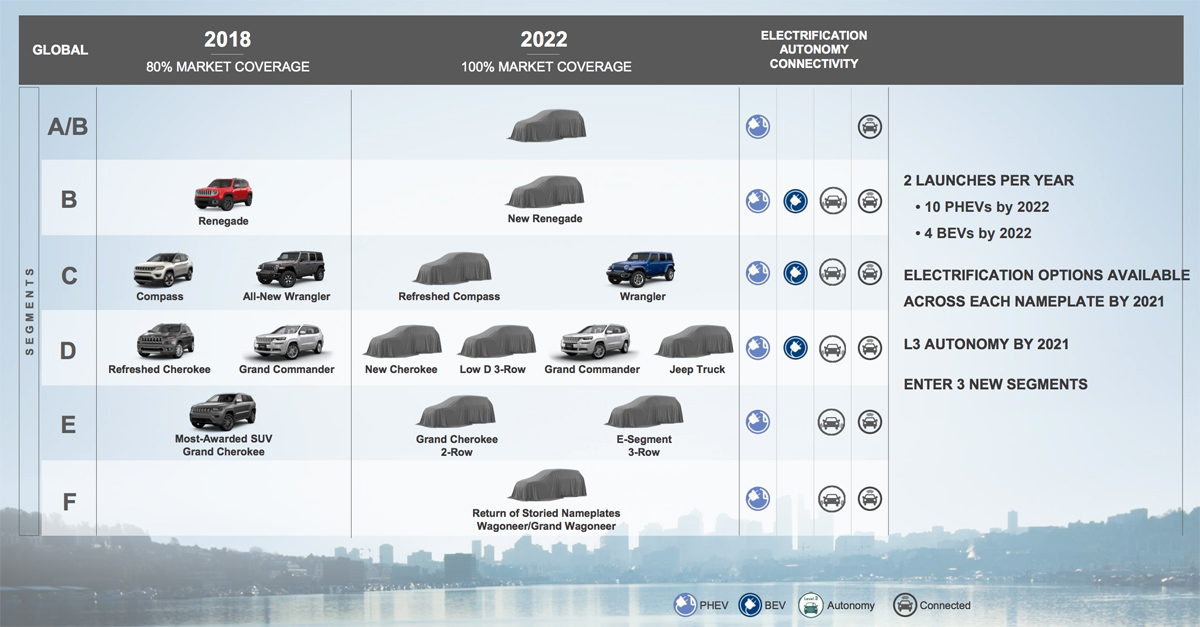Image resolution: width=1200 pixels, height=627 pixels.
Task: Click the PHEV icon in the E row
Action: pos(758,422)
